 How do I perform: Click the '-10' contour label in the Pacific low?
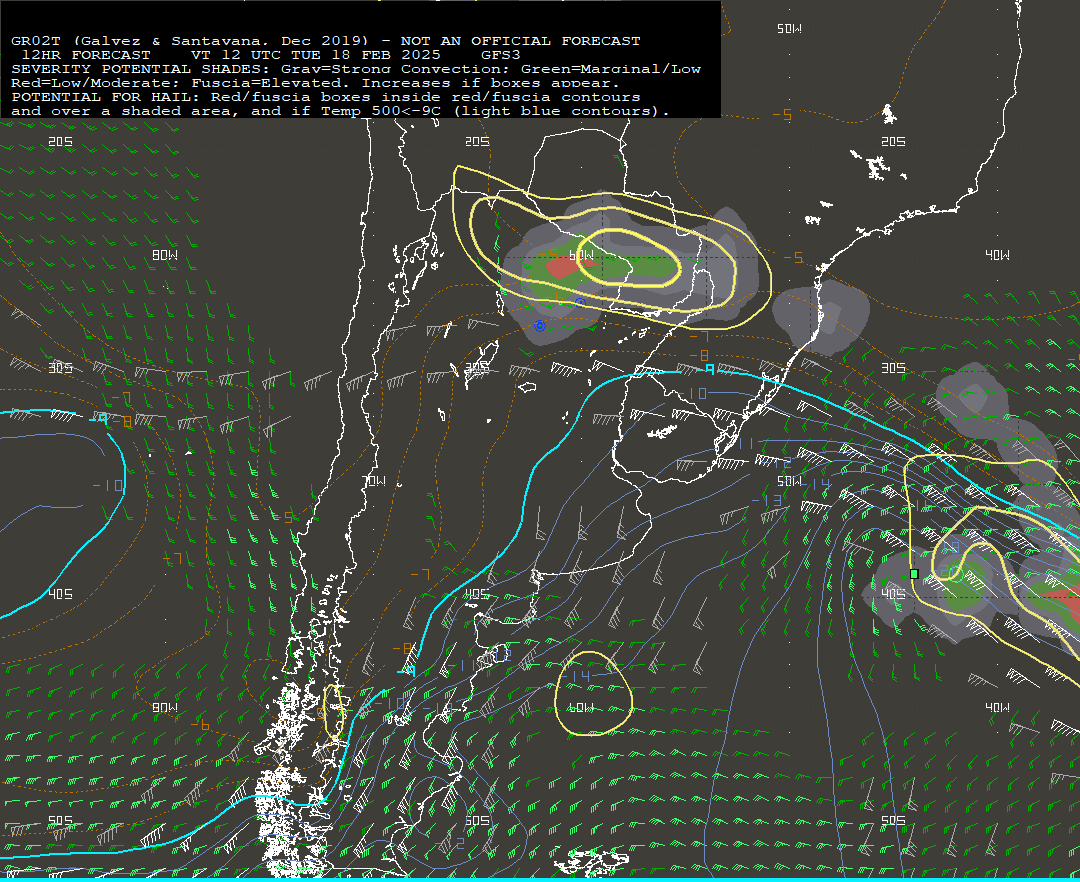pyautogui.click(x=109, y=485)
